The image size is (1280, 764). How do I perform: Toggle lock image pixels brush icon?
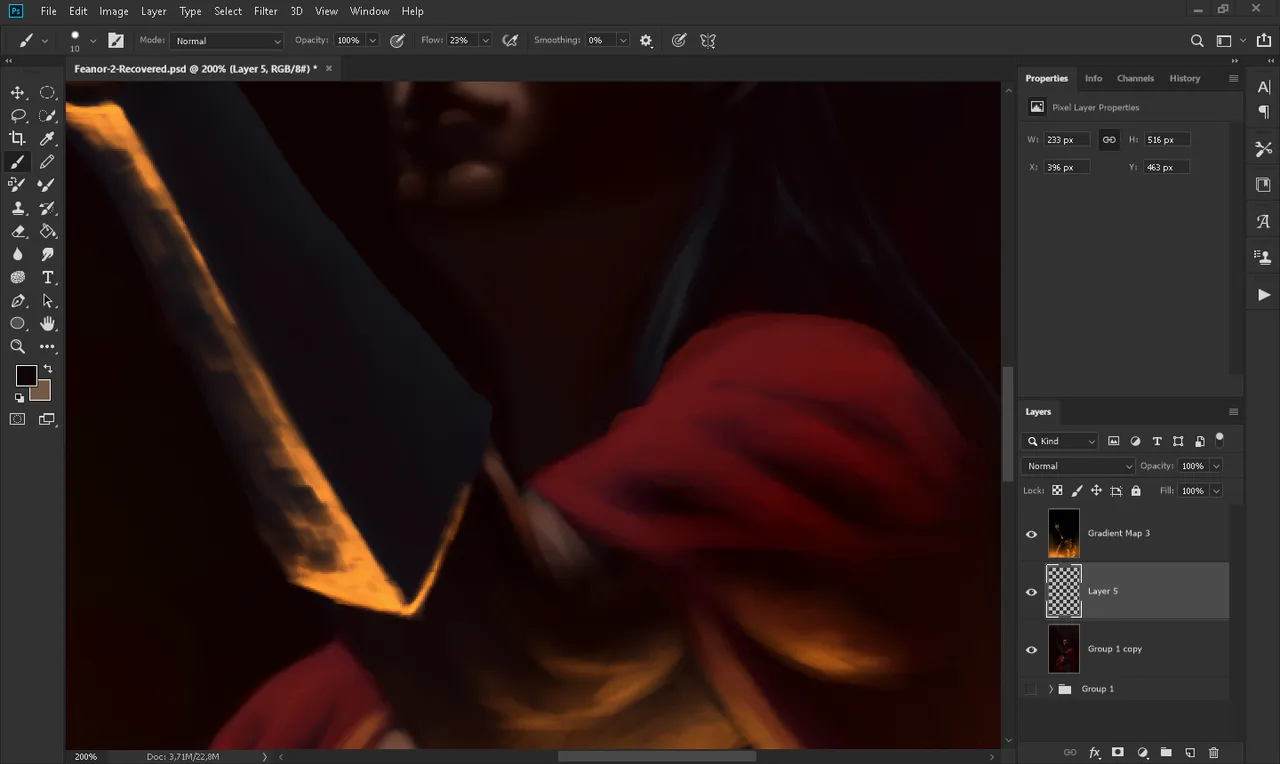[1077, 491]
